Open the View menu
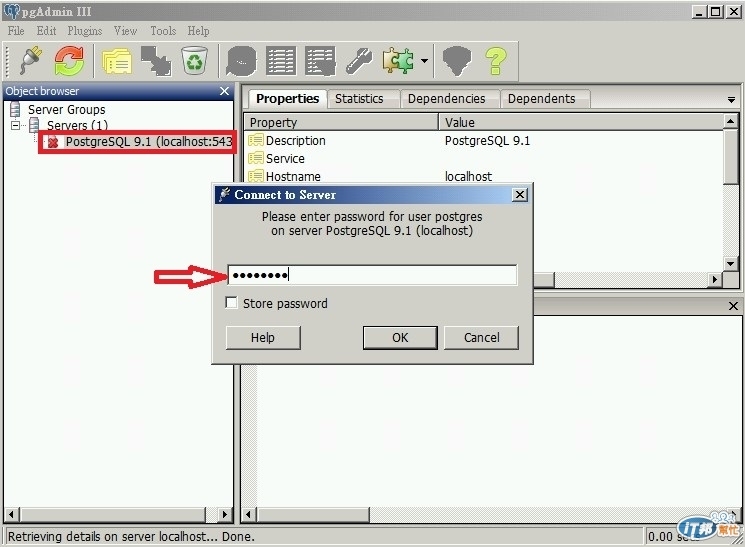 [125, 31]
